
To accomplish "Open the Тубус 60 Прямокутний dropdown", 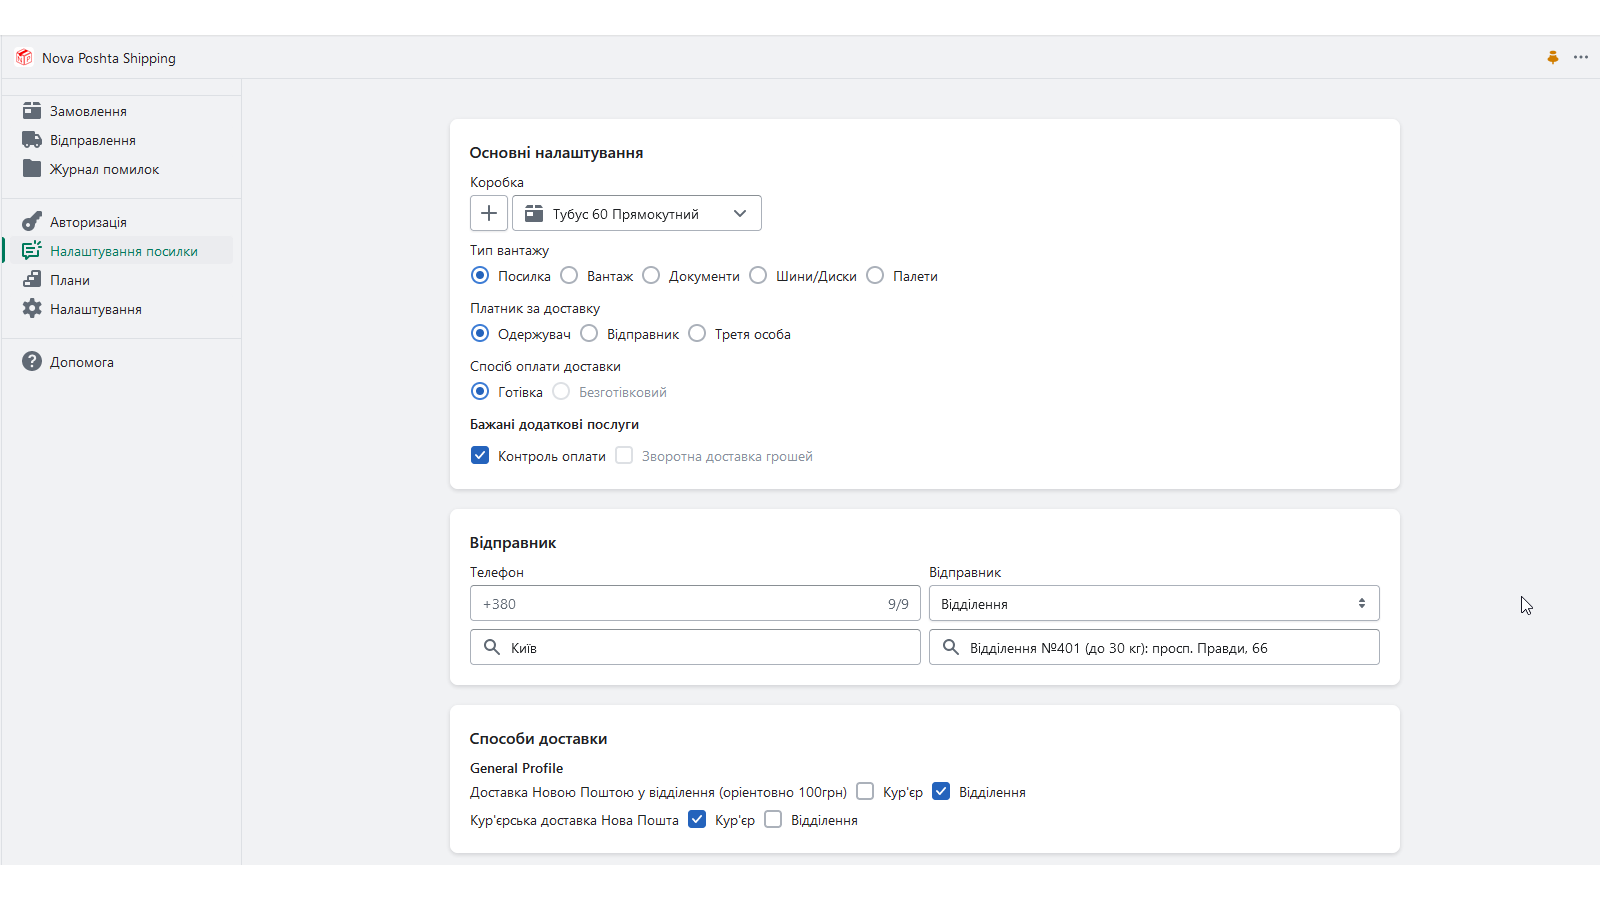I will point(637,213).
